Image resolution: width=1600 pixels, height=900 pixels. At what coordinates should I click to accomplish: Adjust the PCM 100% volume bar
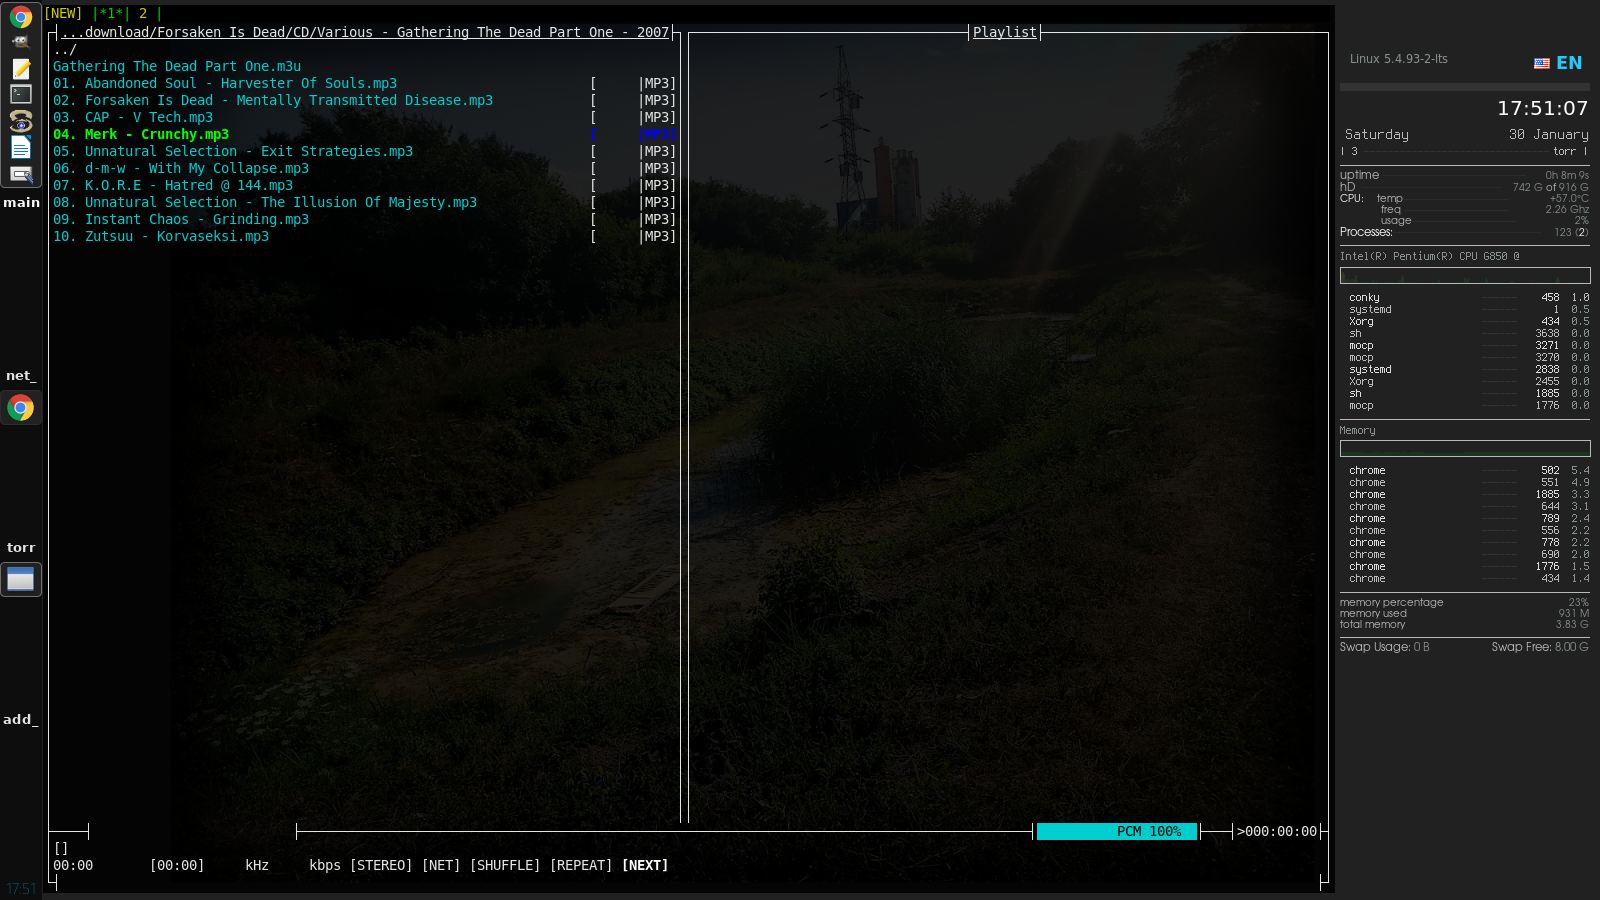[x=1117, y=832]
